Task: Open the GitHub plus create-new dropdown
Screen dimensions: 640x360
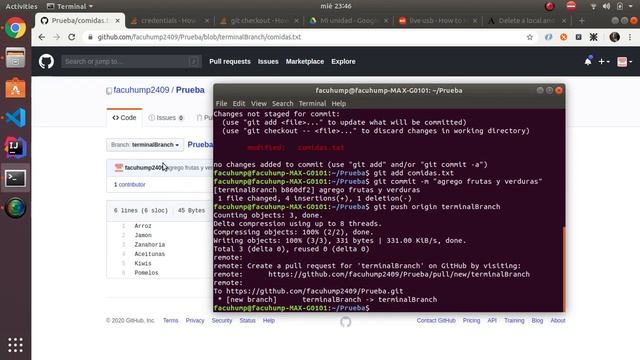Action: [604, 62]
